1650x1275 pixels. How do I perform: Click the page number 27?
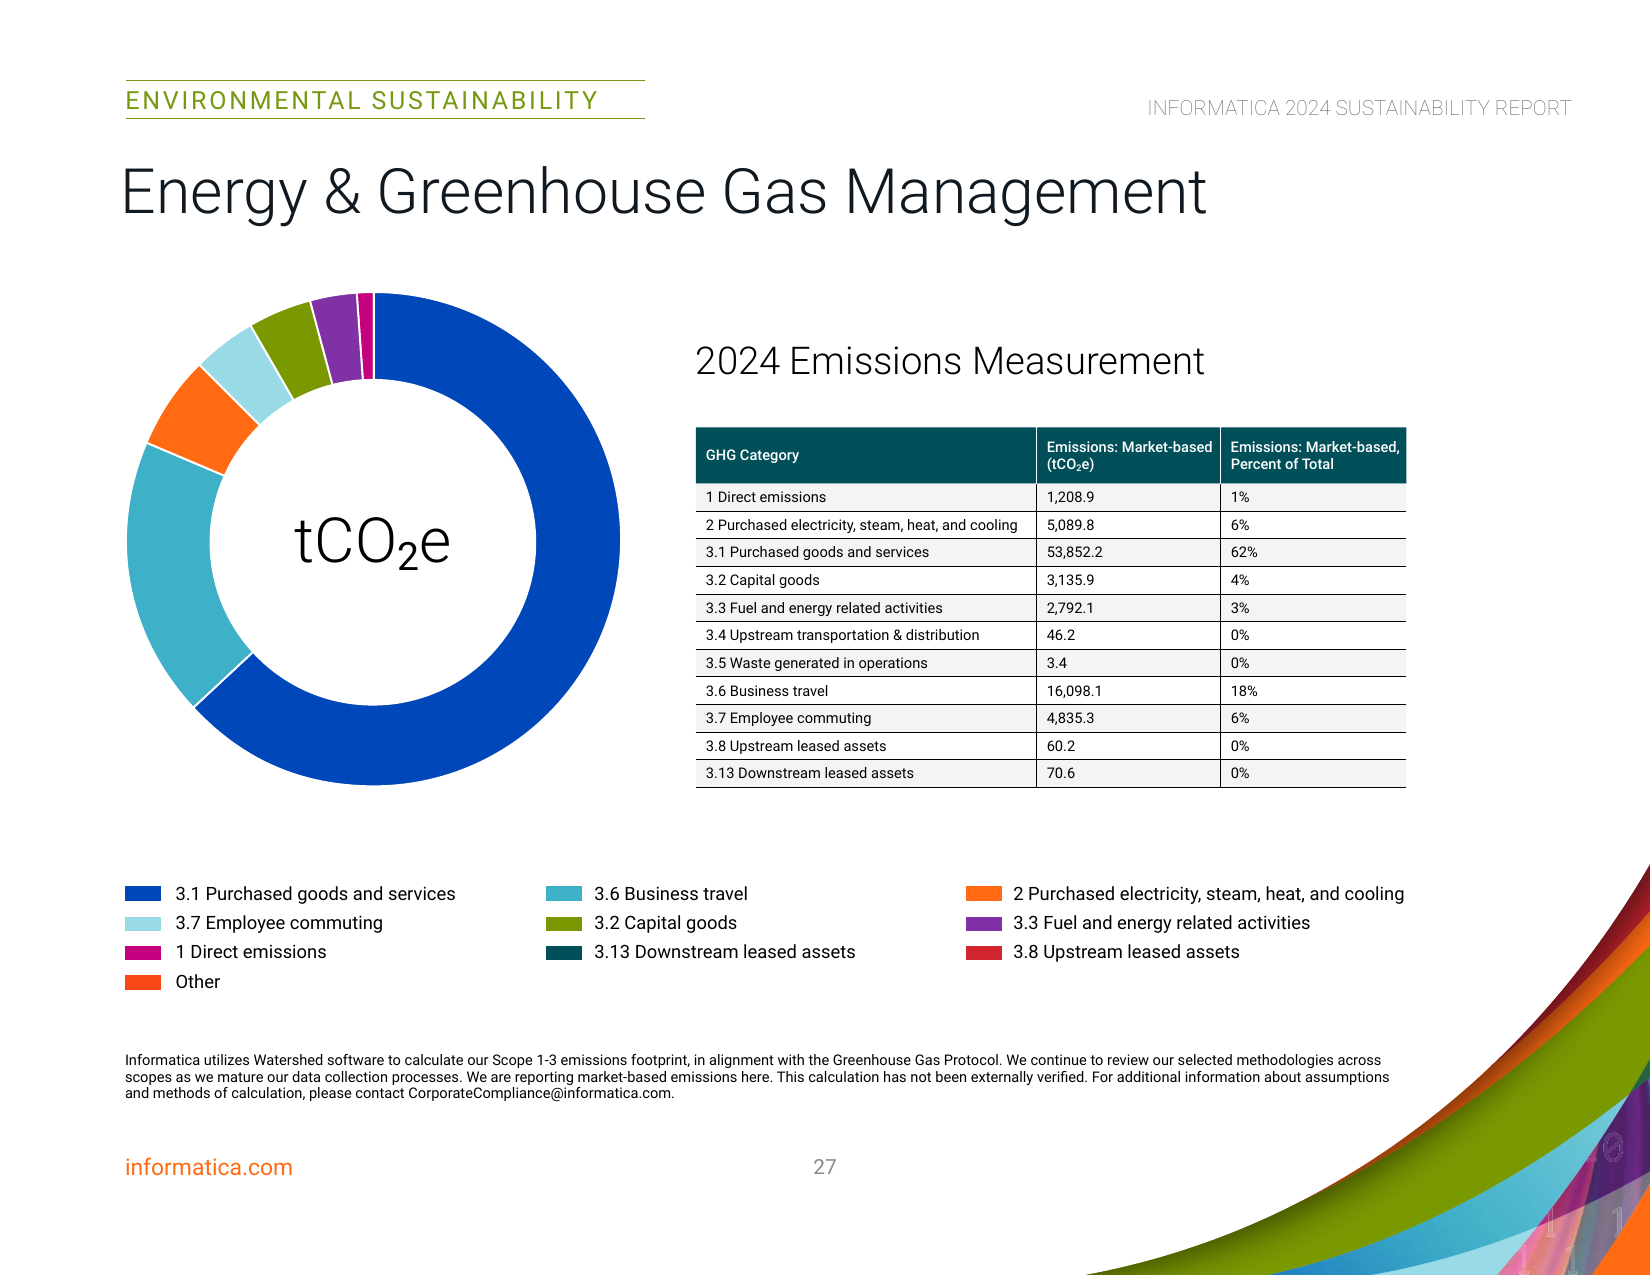(x=825, y=1167)
